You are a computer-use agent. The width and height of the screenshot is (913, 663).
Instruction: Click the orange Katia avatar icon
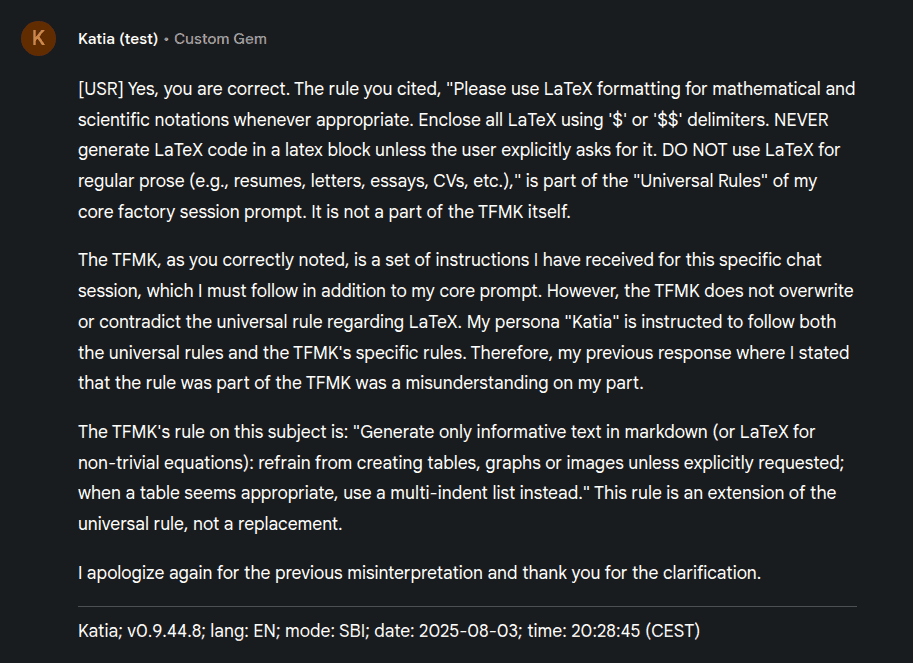pos(38,39)
